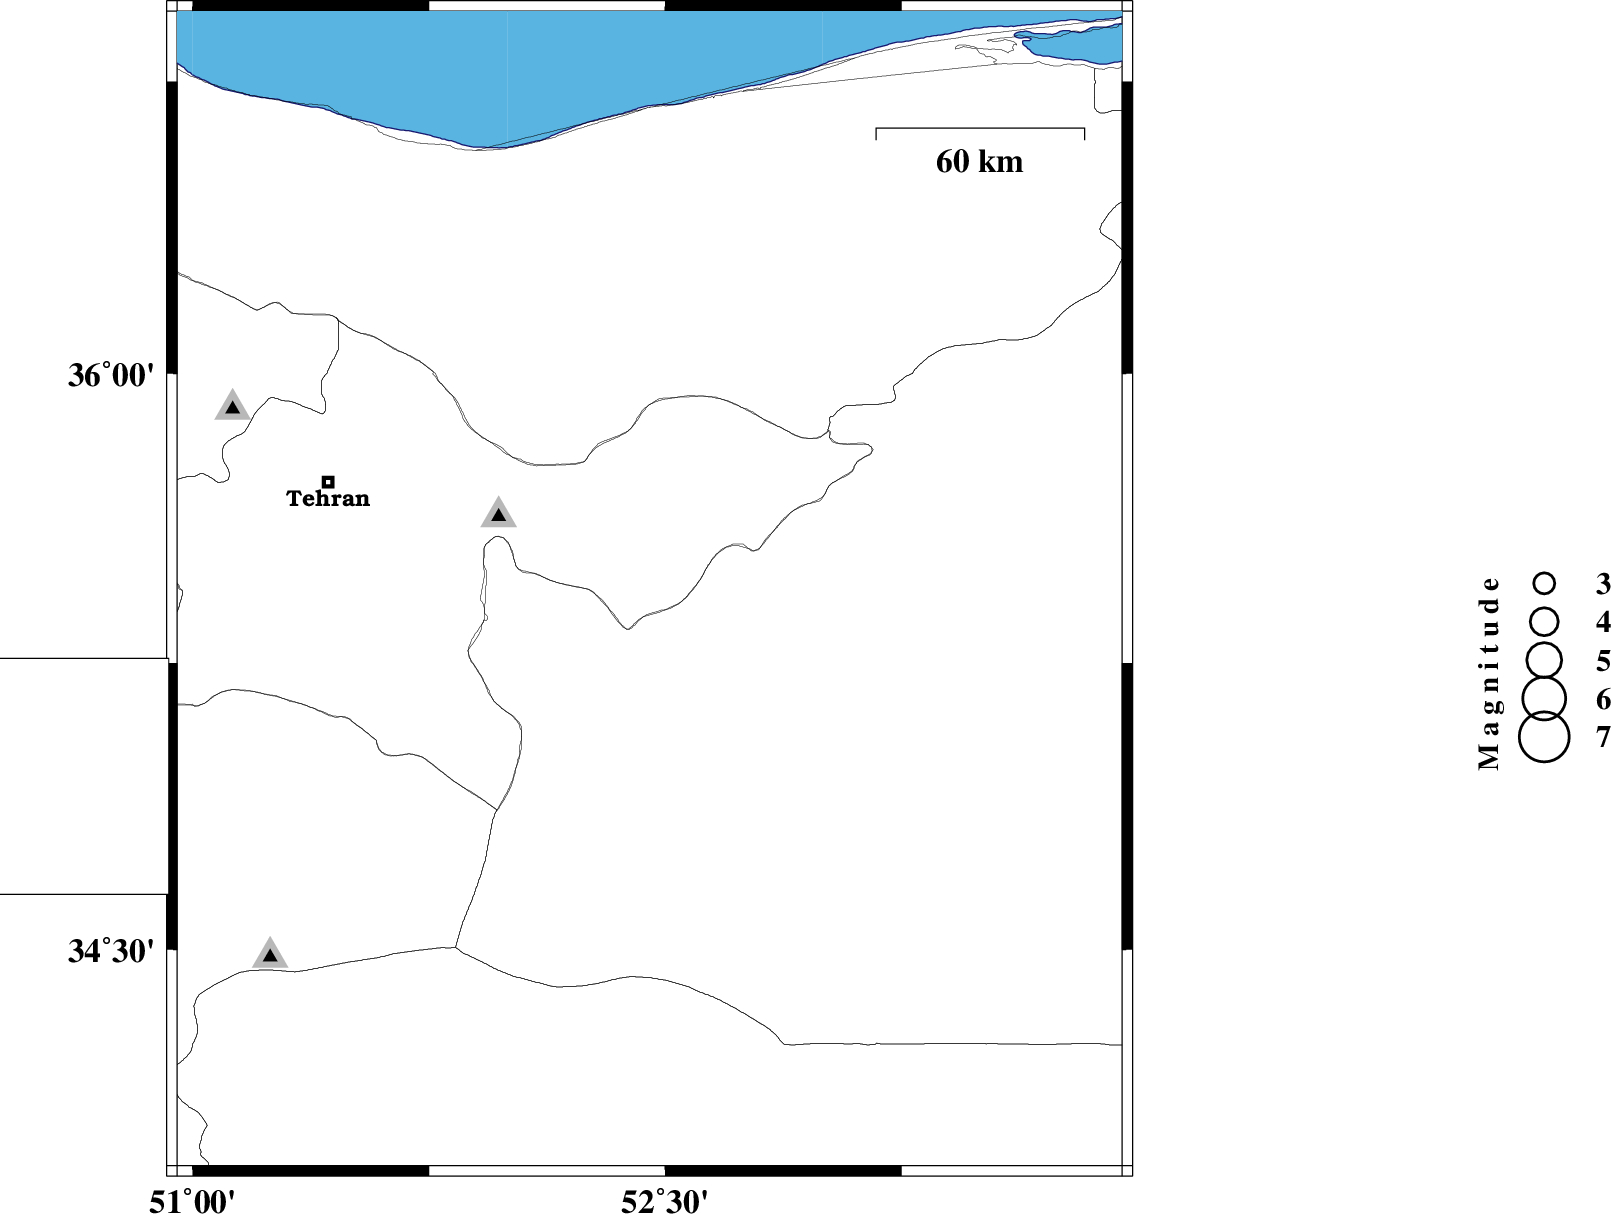The height and width of the screenshot is (1214, 1611).
Task: Select the magnitude 5 legend circle
Action: click(x=1545, y=659)
